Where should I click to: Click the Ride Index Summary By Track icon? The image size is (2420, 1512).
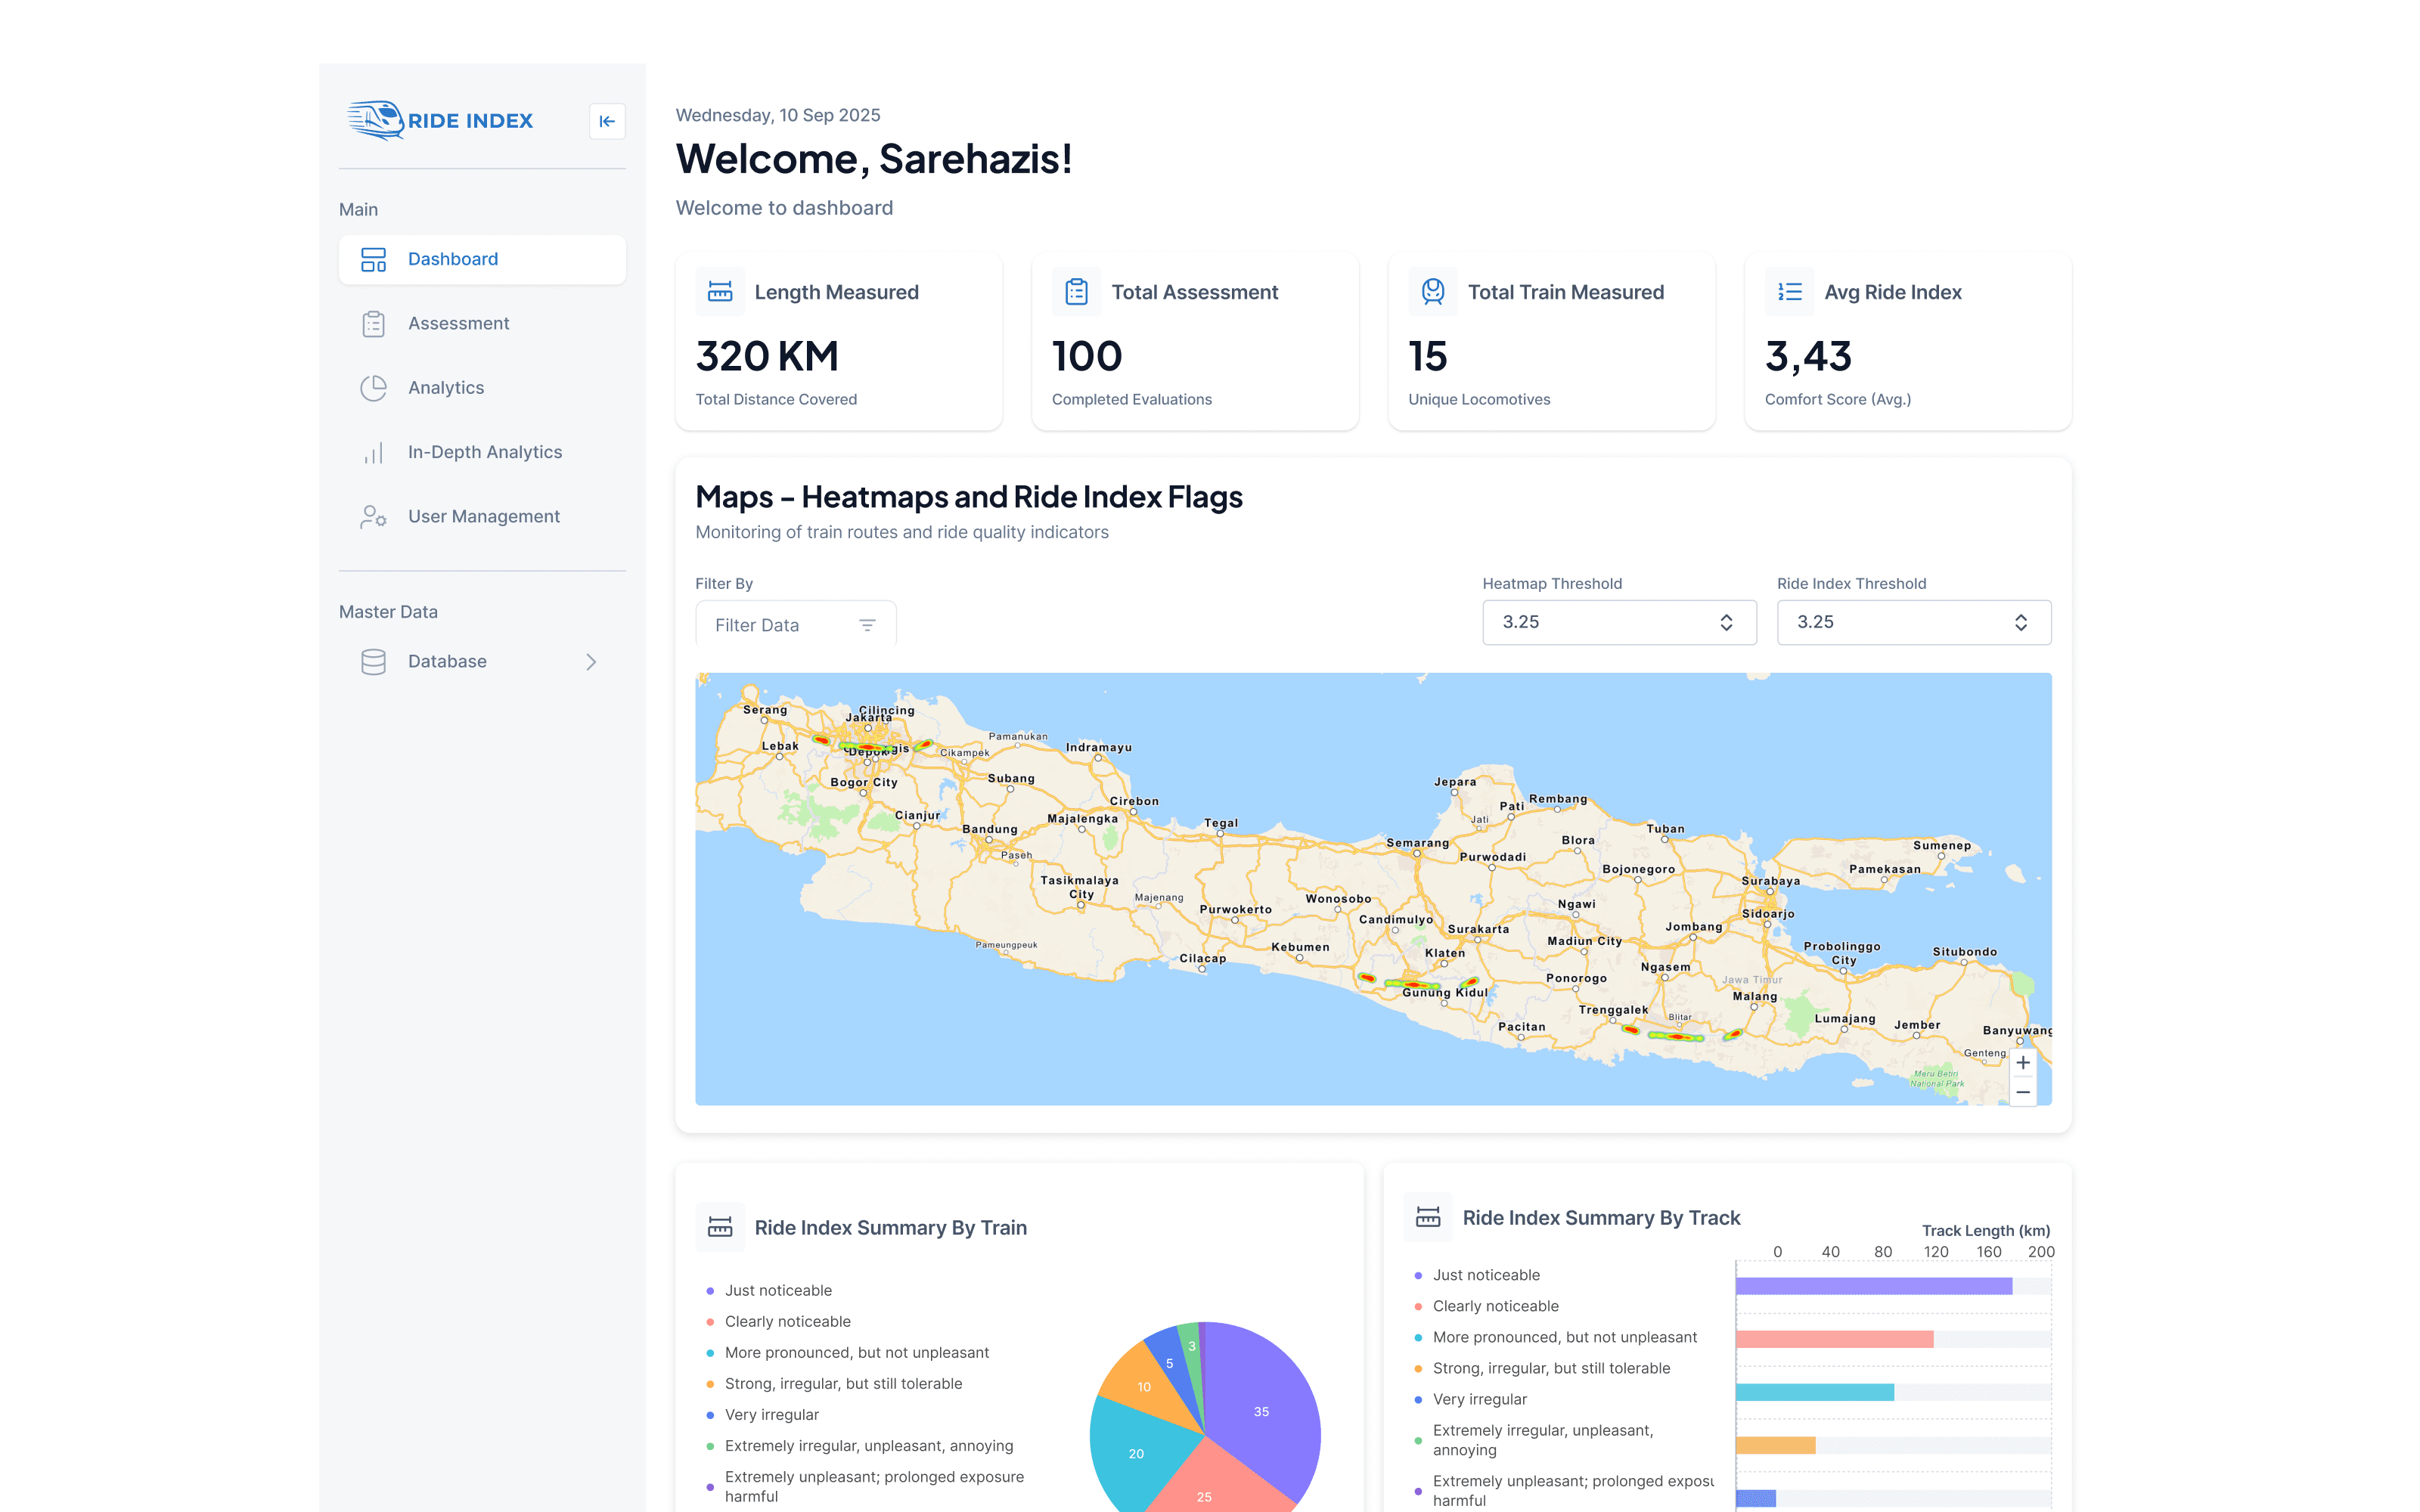1428,1217
